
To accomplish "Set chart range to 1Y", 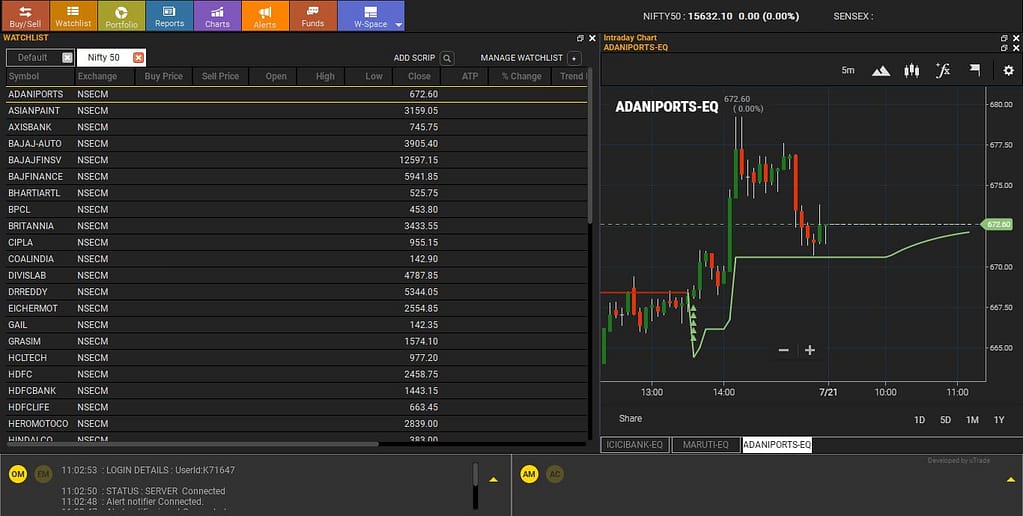I will click(999, 419).
